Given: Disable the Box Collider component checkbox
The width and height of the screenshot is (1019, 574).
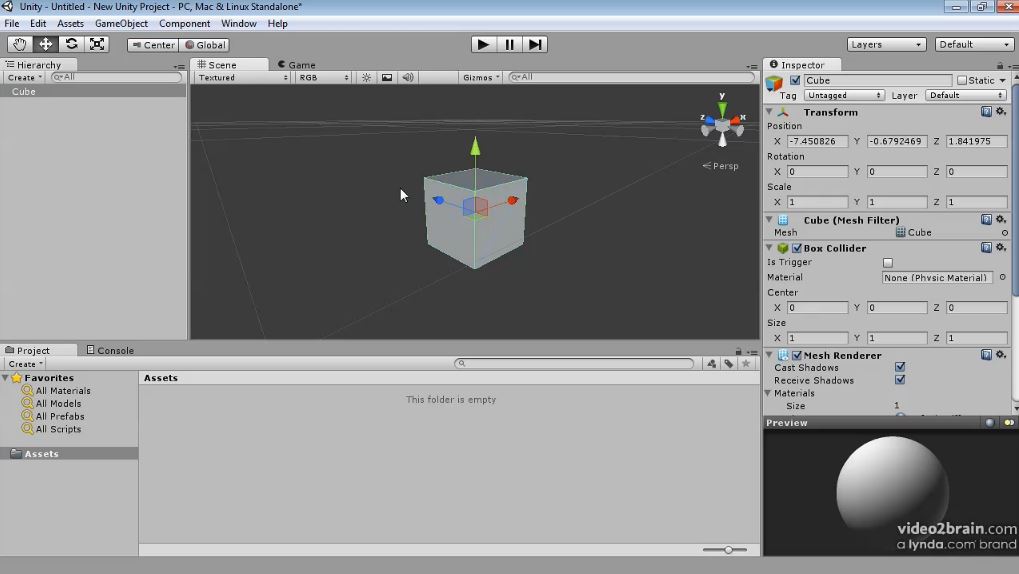Looking at the screenshot, I should tap(797, 248).
